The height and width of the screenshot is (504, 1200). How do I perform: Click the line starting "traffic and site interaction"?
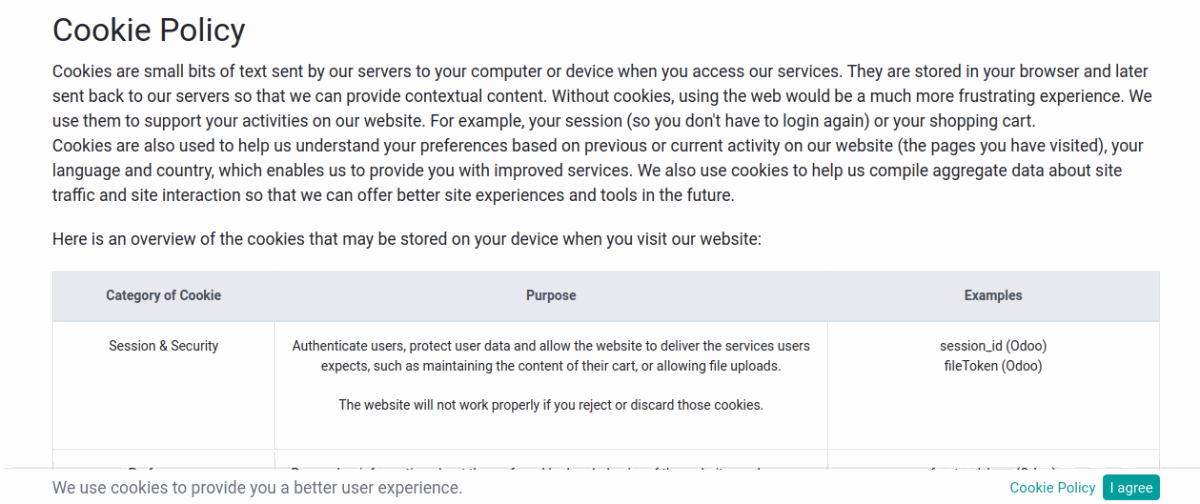[393, 196]
